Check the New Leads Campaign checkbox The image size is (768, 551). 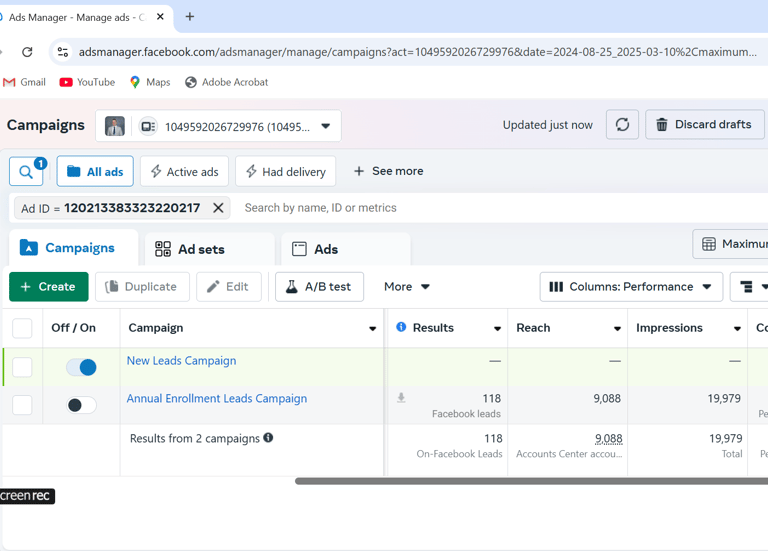click(22, 367)
